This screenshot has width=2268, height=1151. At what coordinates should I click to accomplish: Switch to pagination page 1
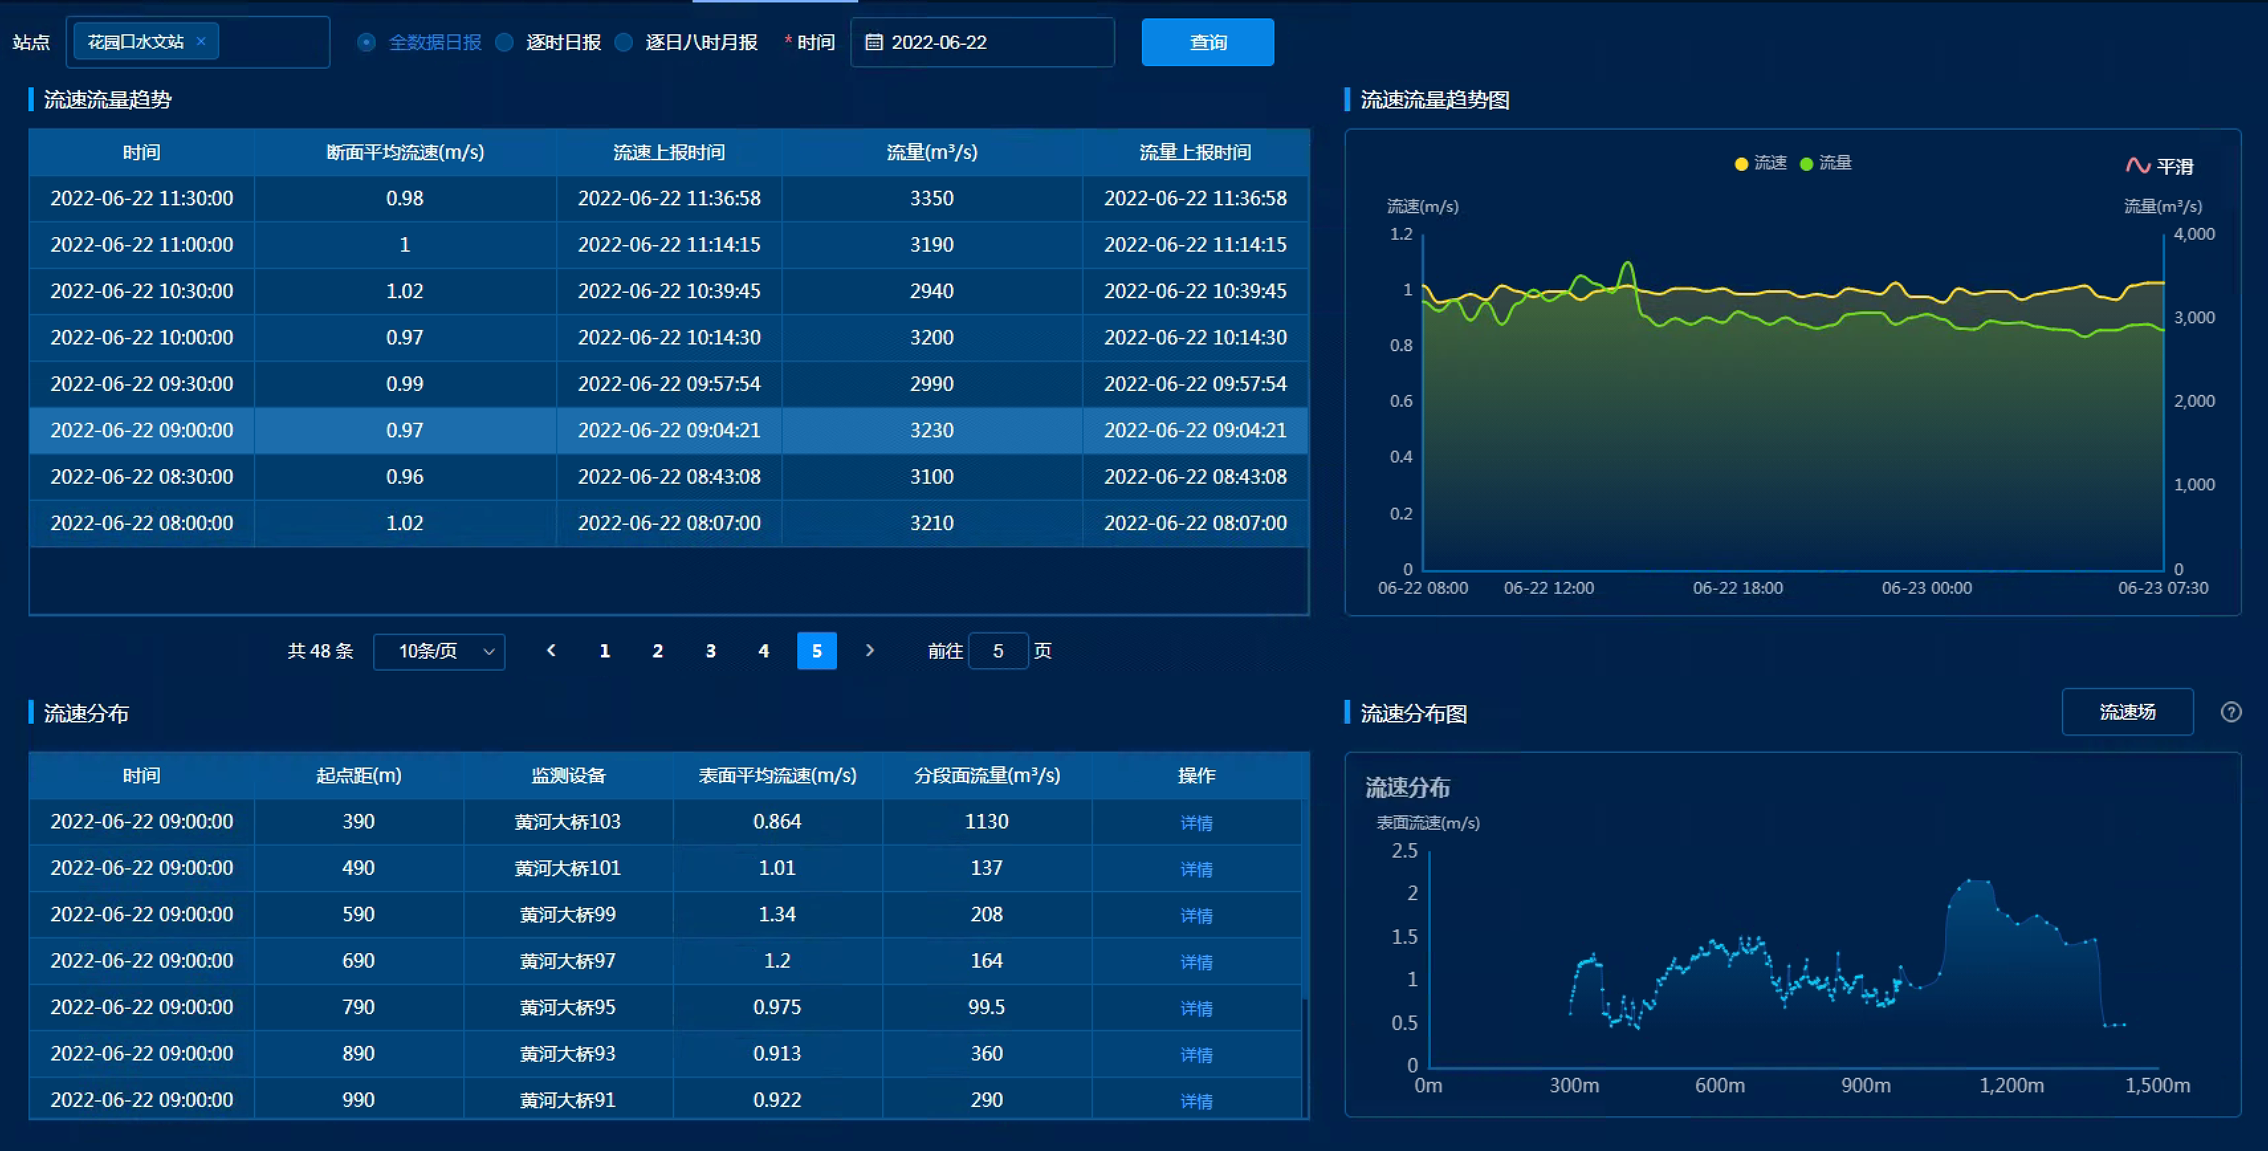604,651
